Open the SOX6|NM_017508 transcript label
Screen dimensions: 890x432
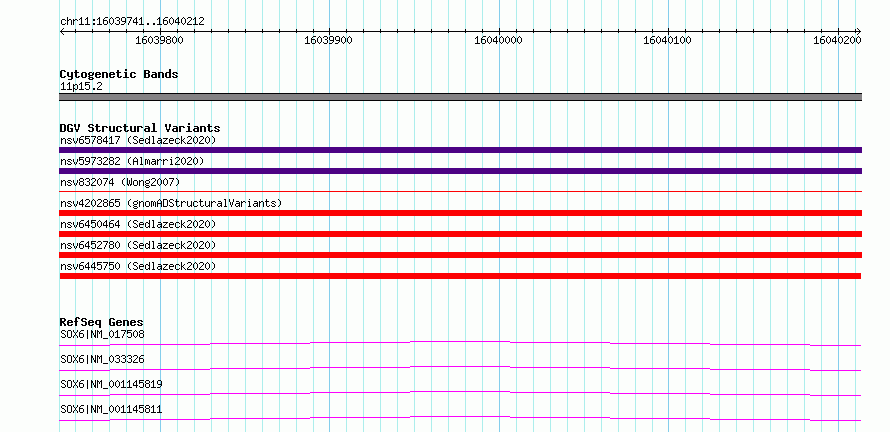point(102,334)
